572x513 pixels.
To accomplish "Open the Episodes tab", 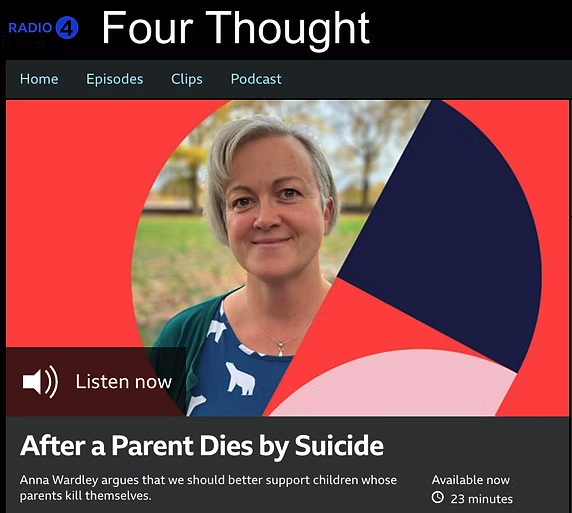I will [115, 79].
